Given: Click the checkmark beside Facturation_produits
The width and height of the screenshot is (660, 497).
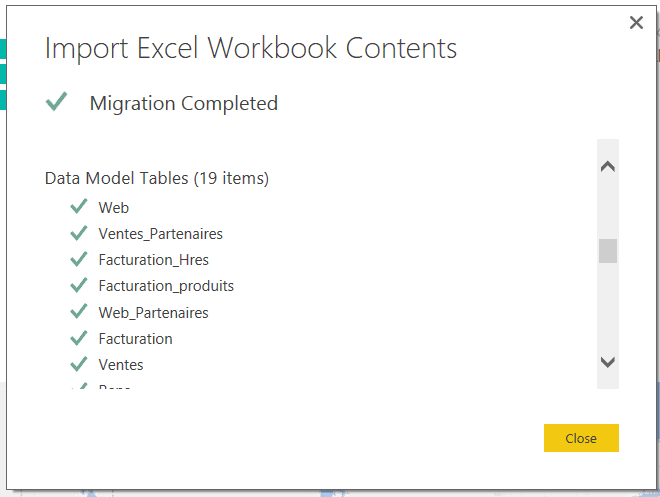Looking at the screenshot, I should pyautogui.click(x=79, y=285).
